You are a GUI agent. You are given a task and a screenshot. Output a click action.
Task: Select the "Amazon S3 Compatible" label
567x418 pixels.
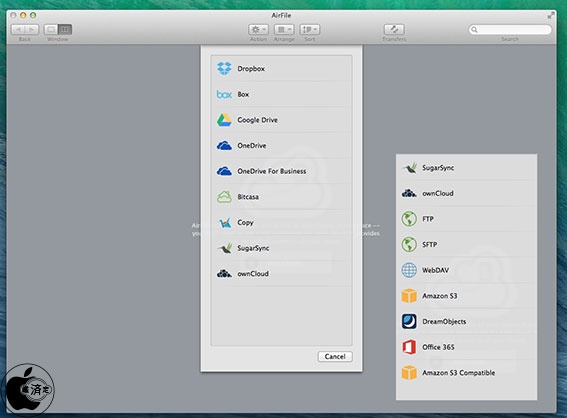coord(459,373)
